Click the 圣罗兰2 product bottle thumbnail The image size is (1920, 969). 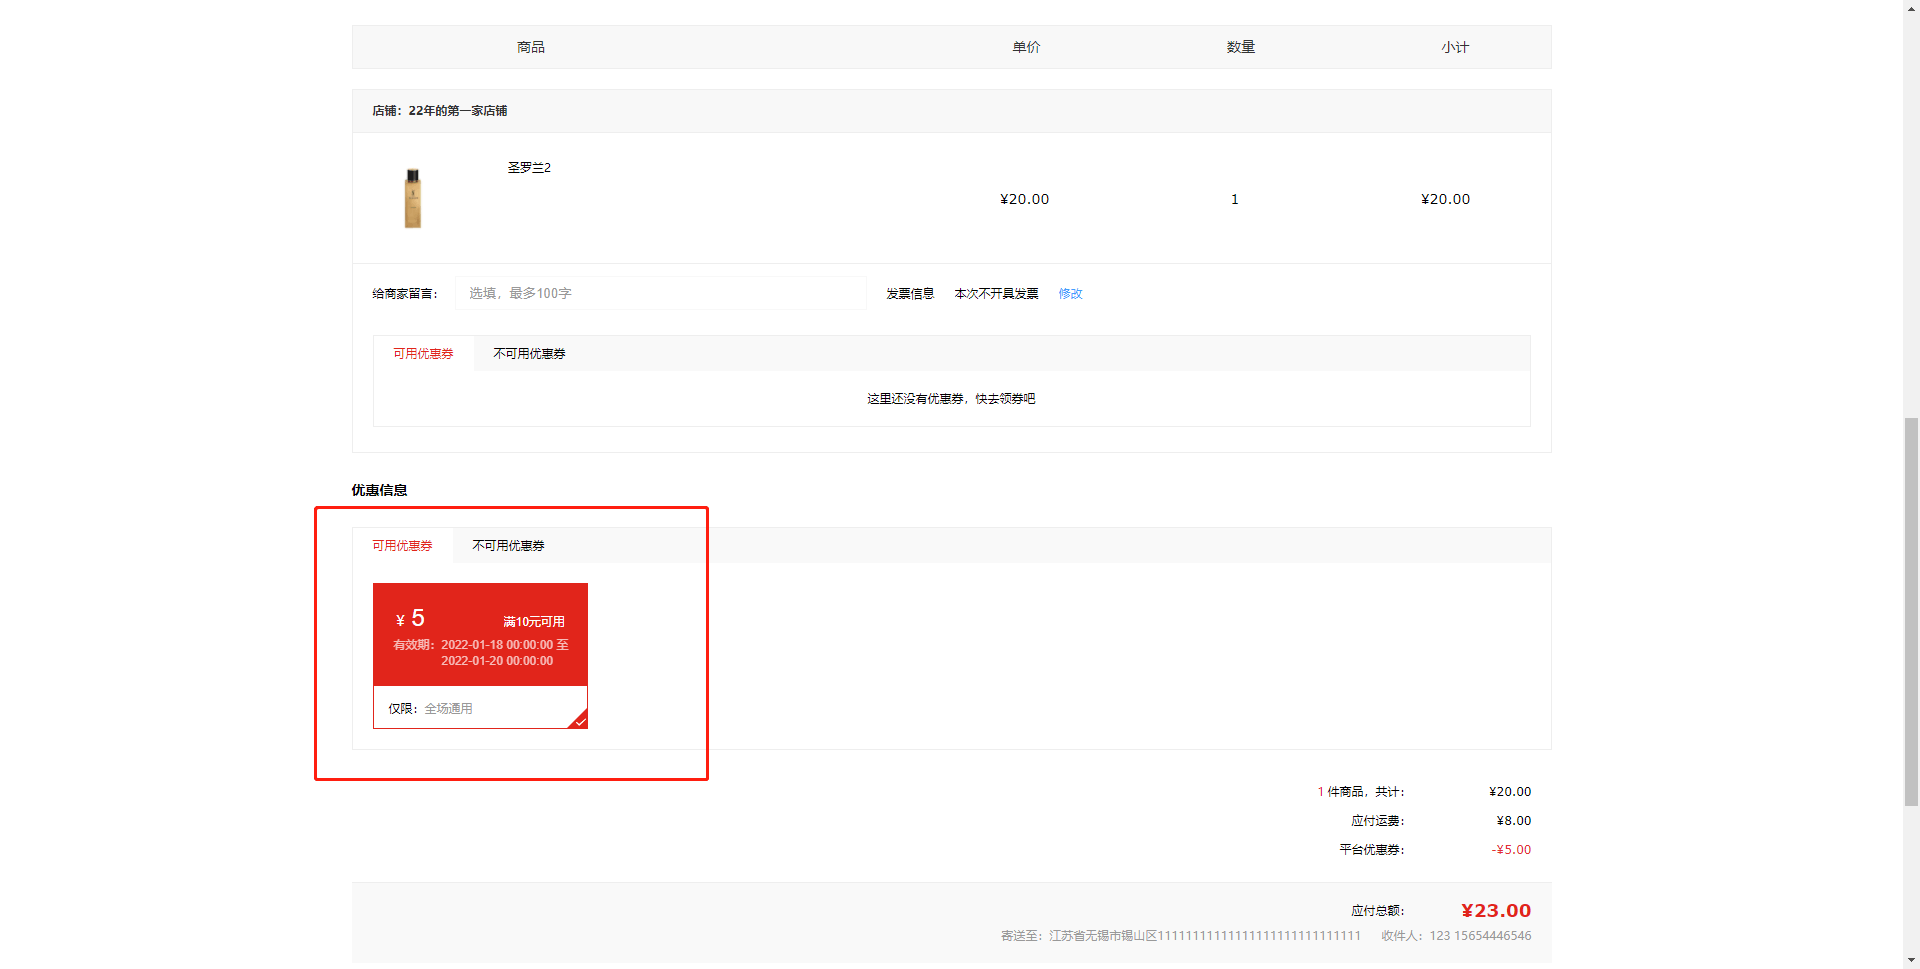[412, 198]
